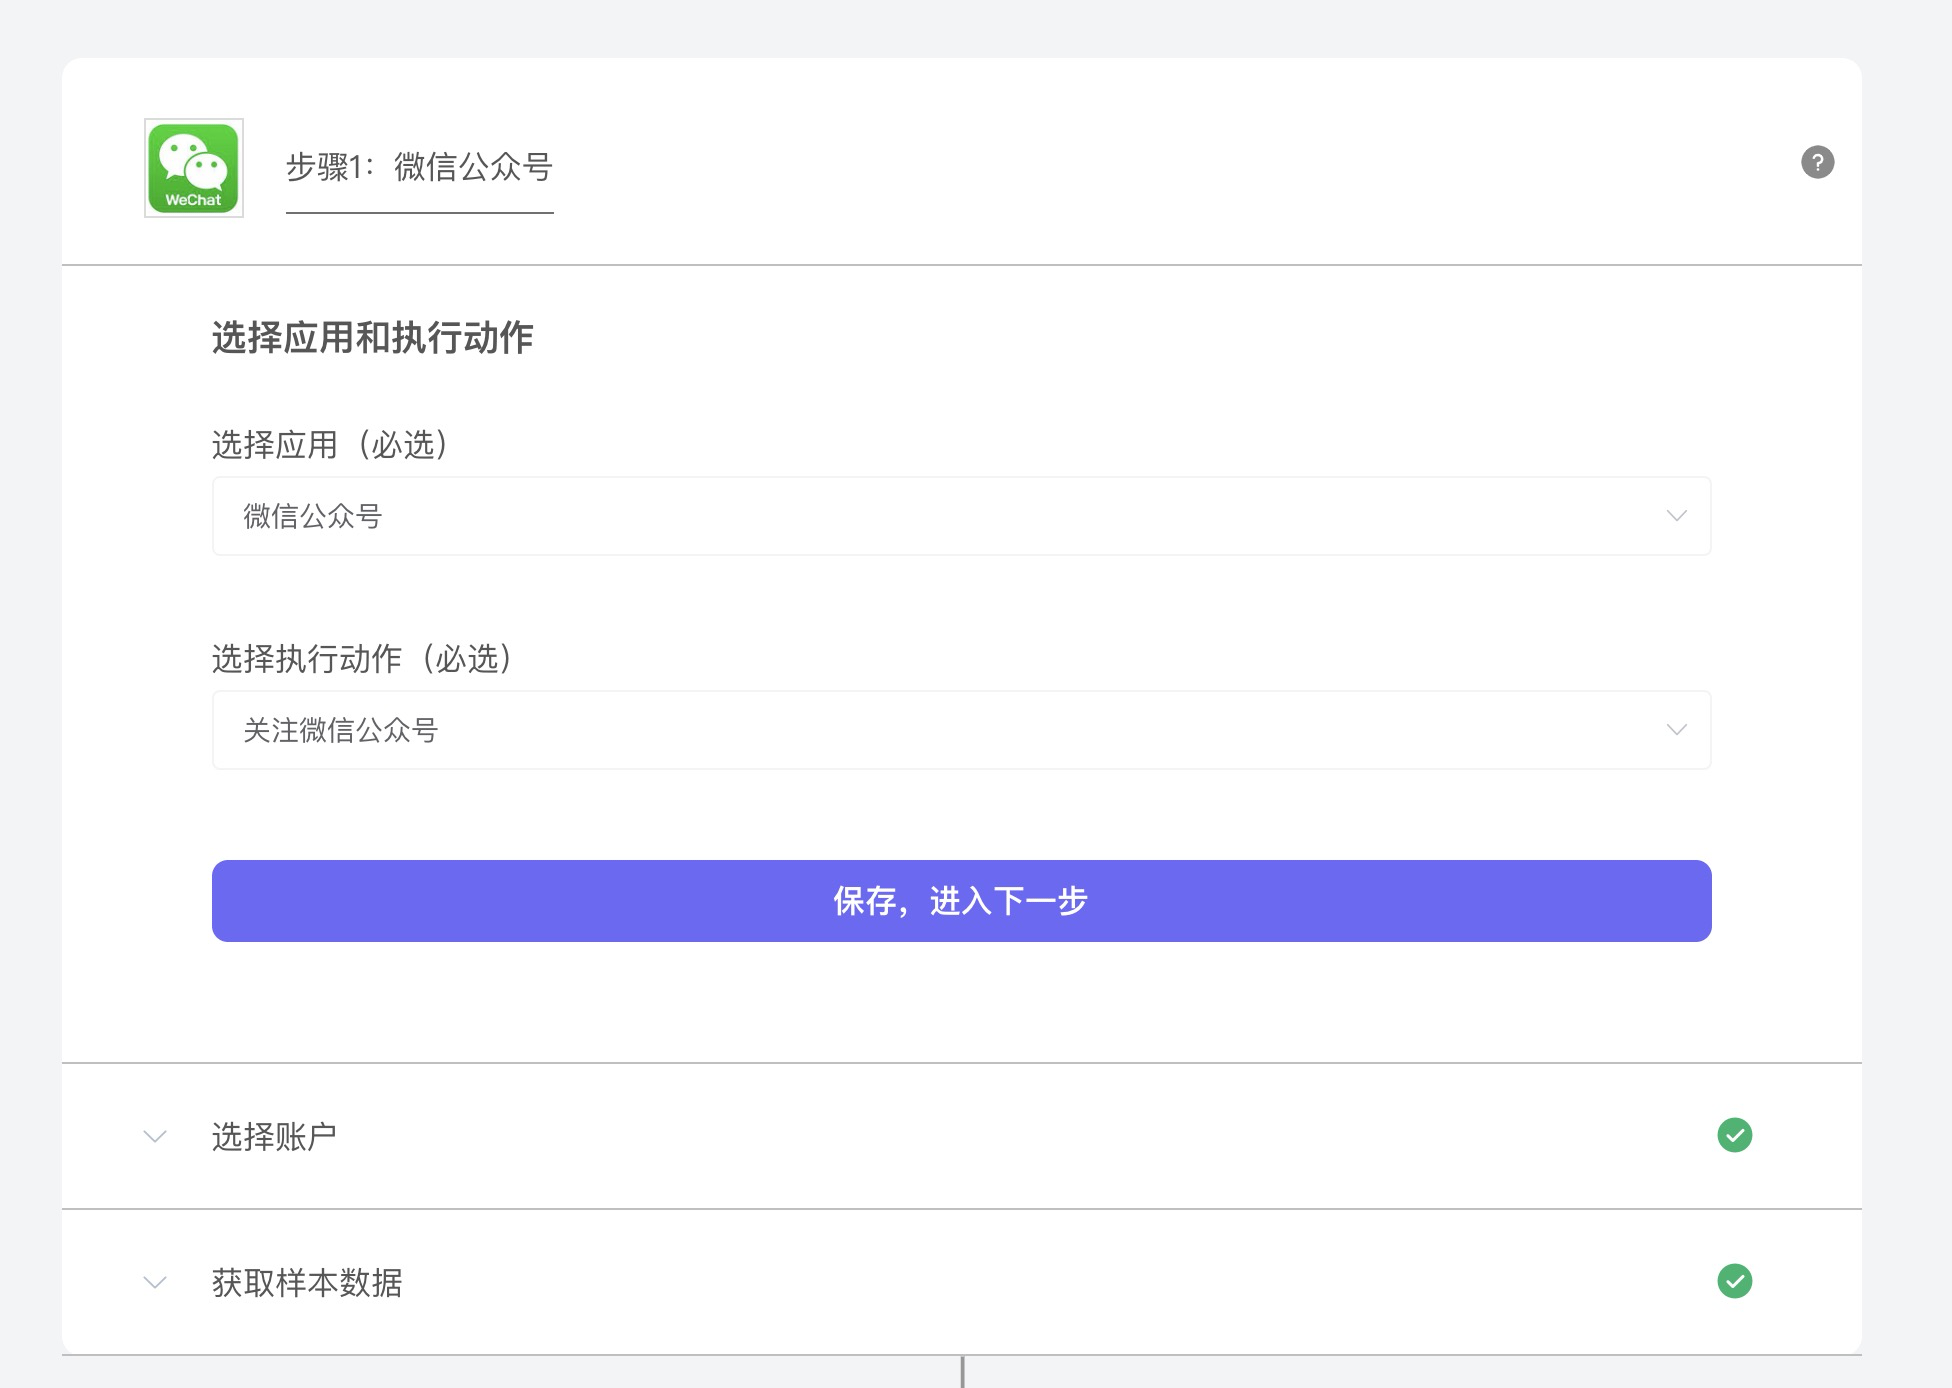Click the 获取样本数据 section label

pyautogui.click(x=307, y=1283)
